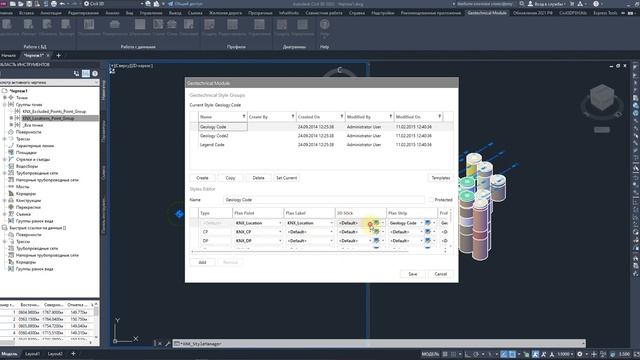
Task: Open Plan Strip dropdown showing Geology Code
Action: click(421, 223)
